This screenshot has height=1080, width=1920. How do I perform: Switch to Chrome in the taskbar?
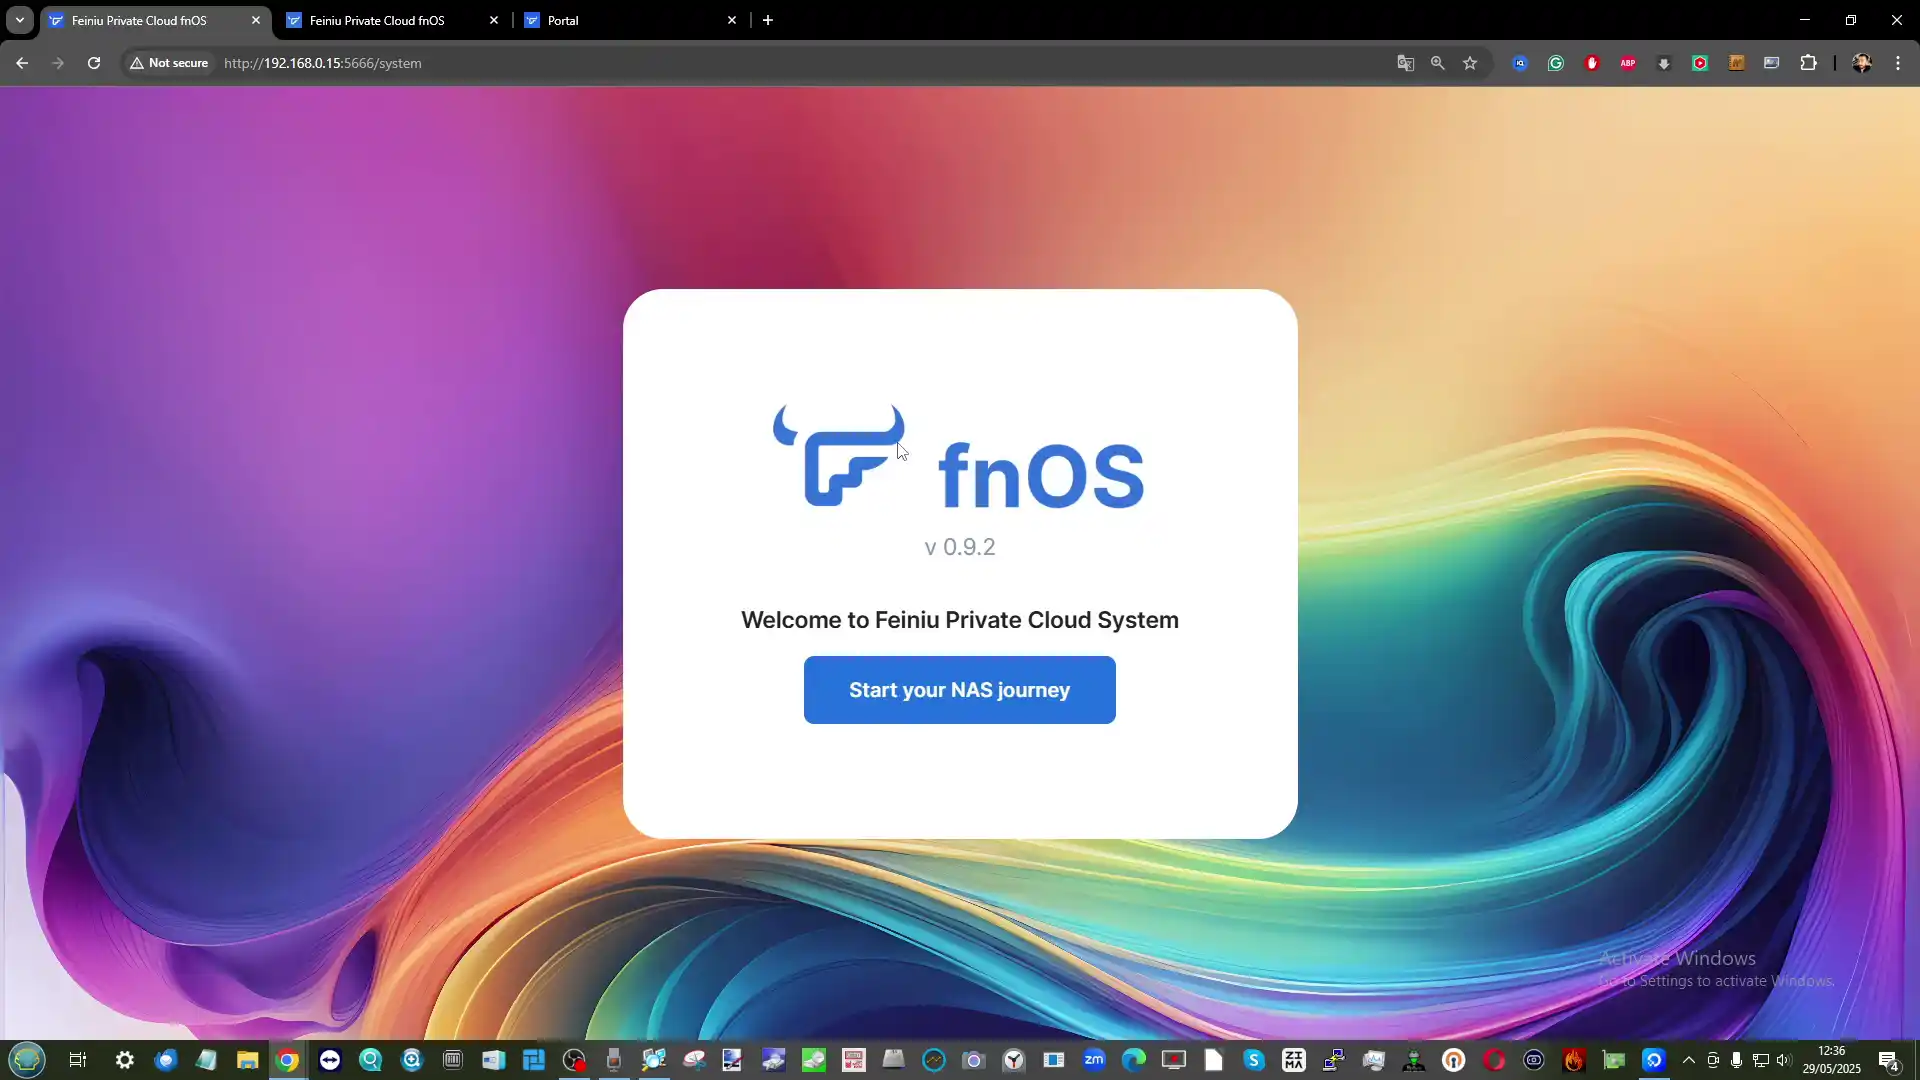(288, 1060)
